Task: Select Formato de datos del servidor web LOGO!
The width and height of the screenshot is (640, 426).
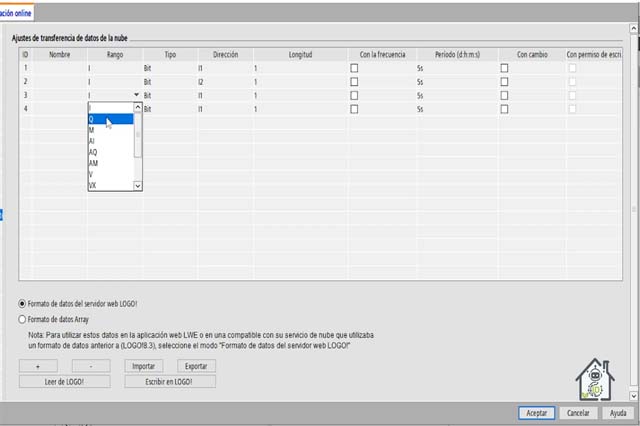Action: coord(24,303)
